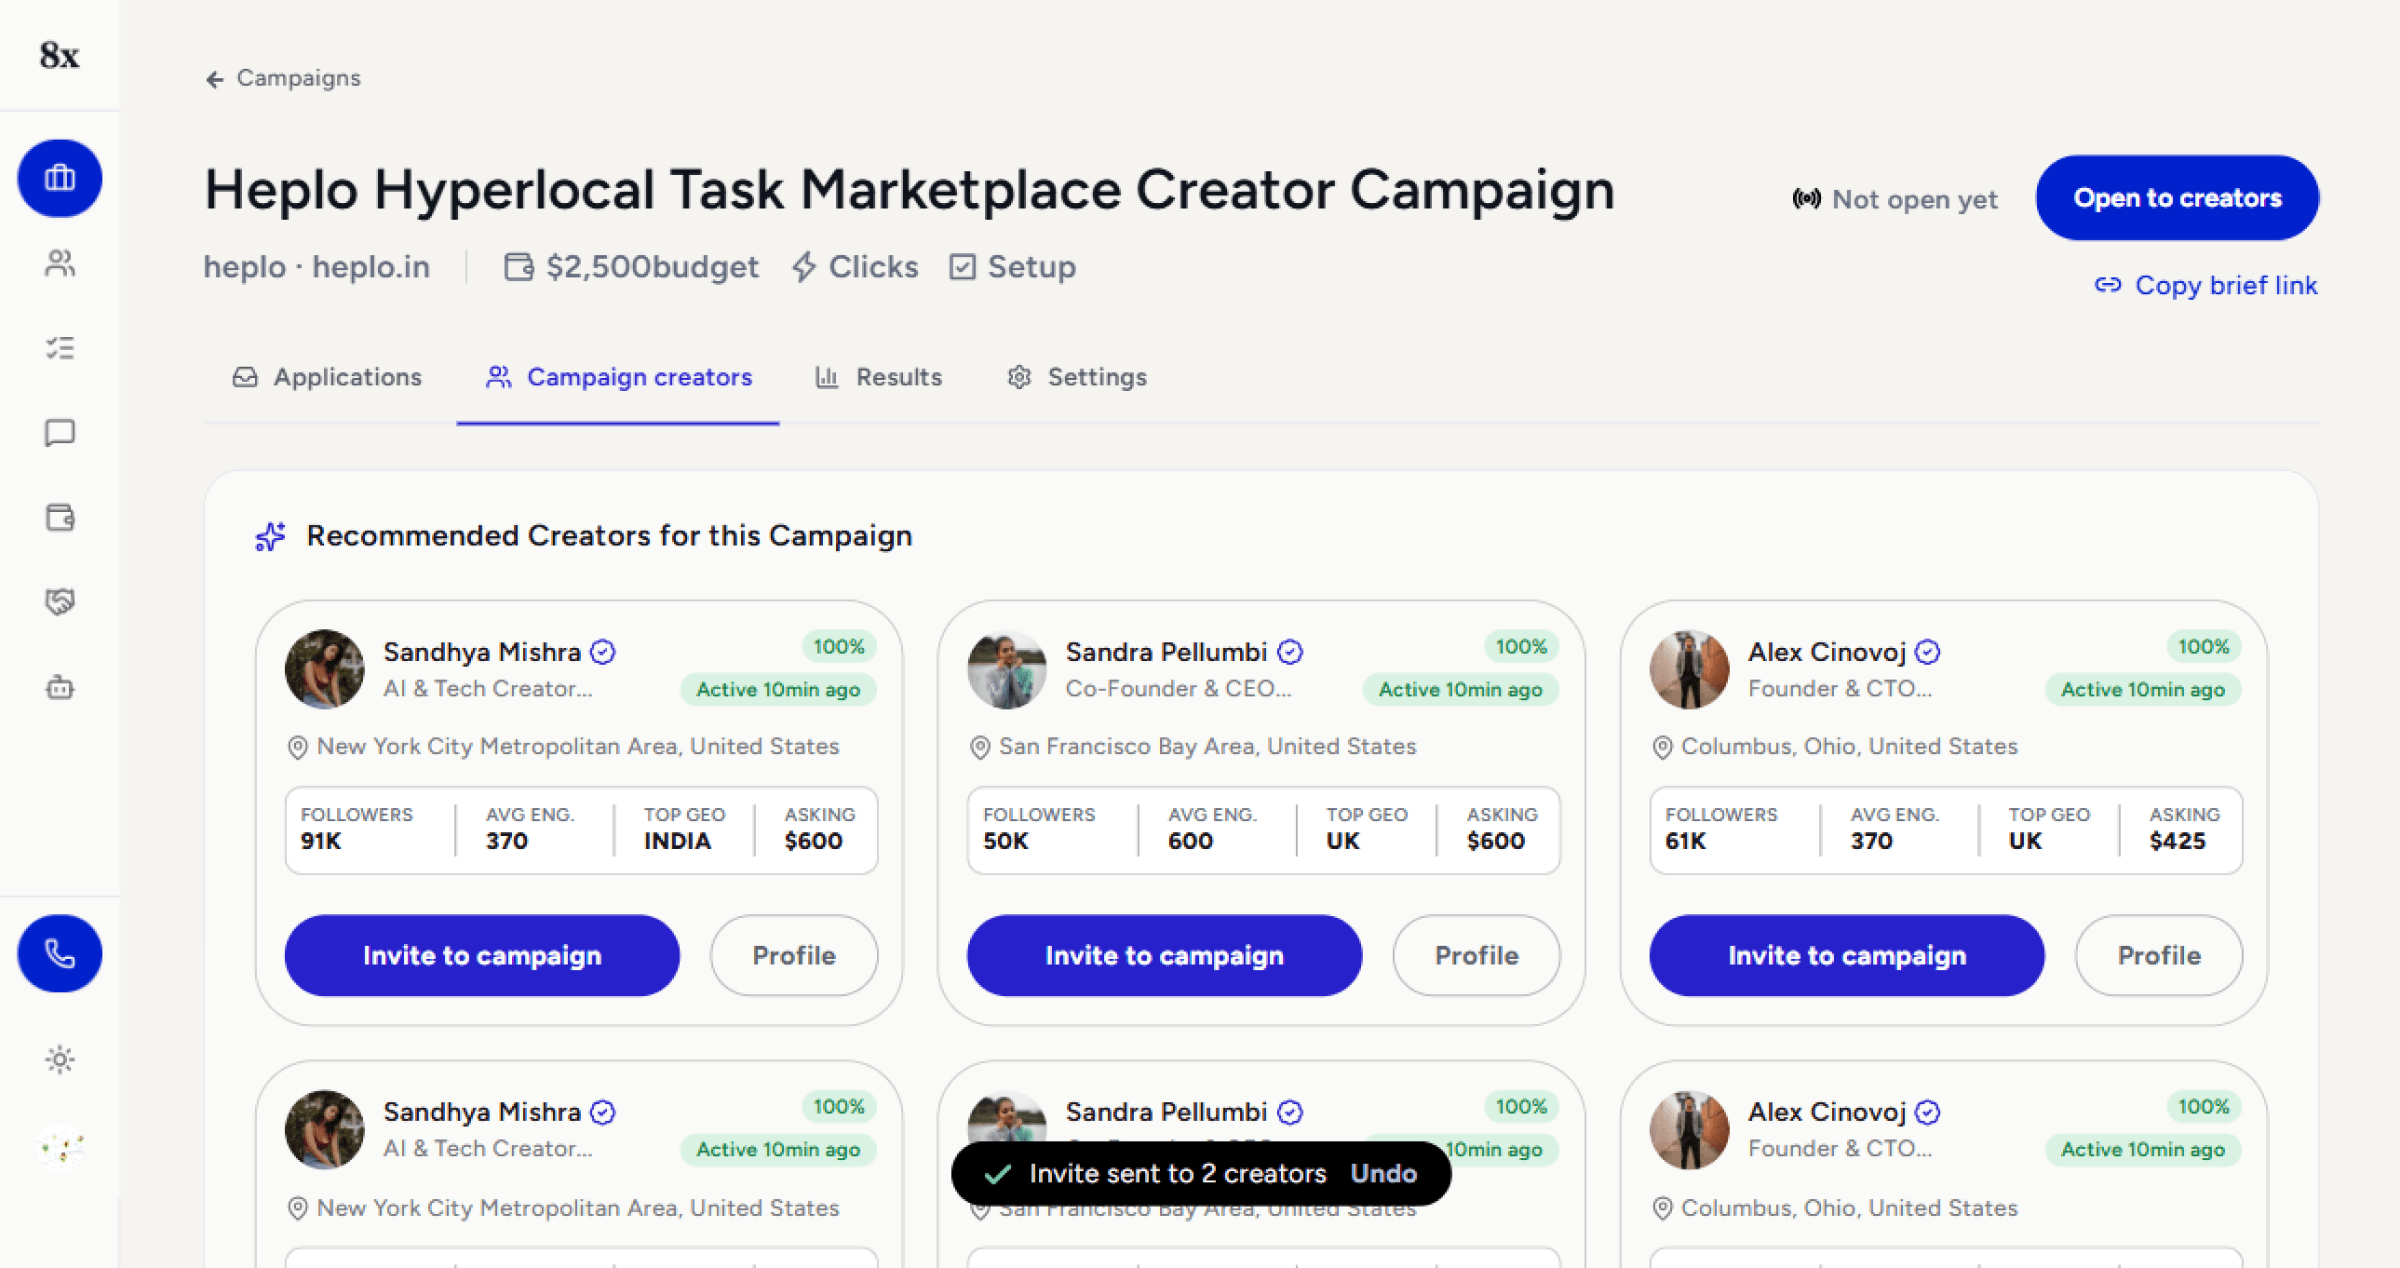2400x1268 pixels.
Task: Open the messages chat icon in sidebar
Action: pyautogui.click(x=60, y=433)
